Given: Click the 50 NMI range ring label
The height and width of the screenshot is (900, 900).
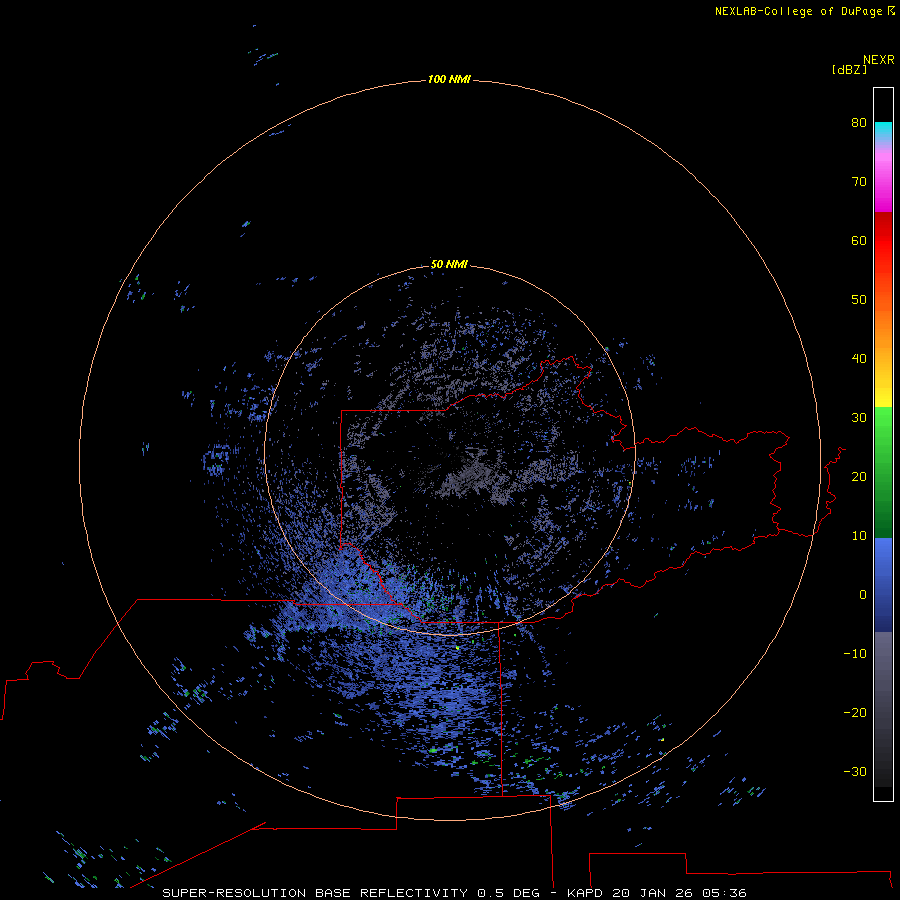Looking at the screenshot, I should (449, 264).
